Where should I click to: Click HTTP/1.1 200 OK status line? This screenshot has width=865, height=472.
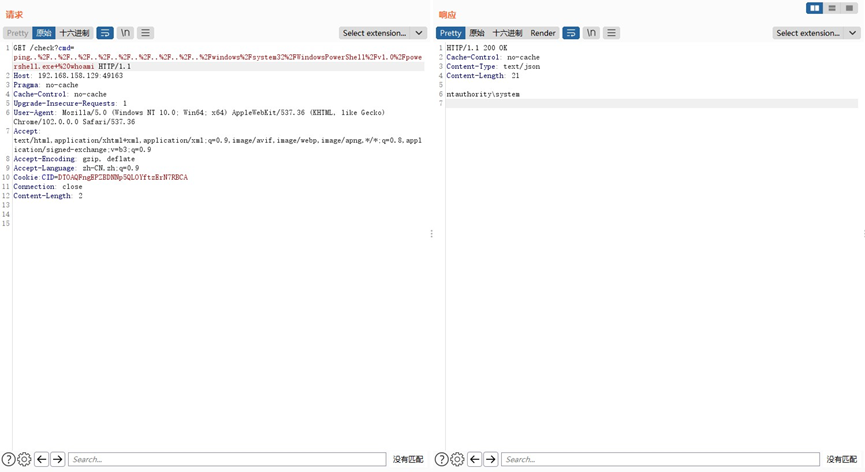(x=477, y=48)
